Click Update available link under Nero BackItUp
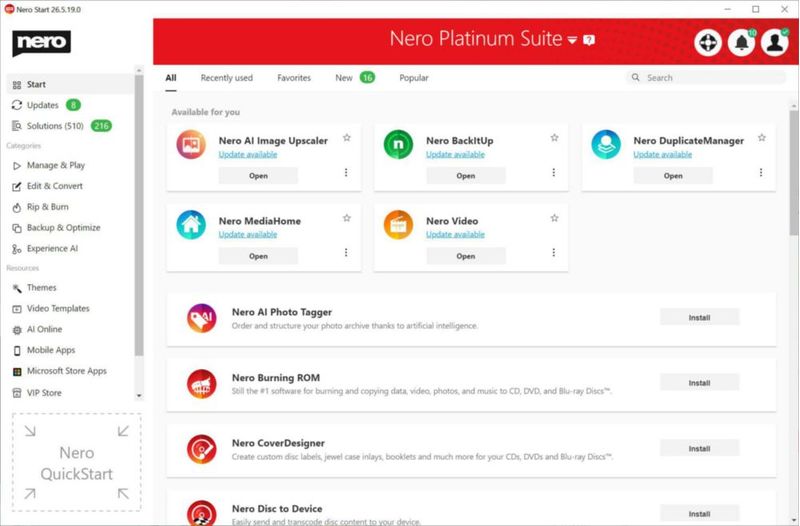800x526 pixels. pos(456,155)
